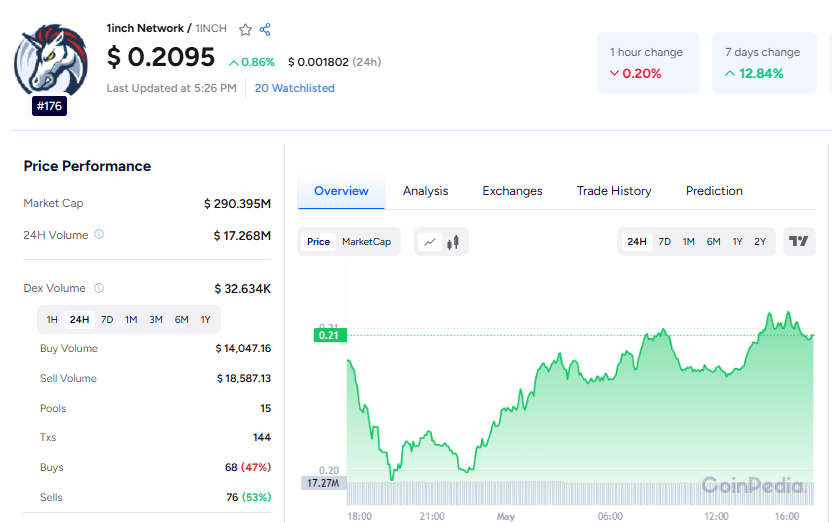The image size is (832, 523).
Task: Open info icon next to Dex Volume
Action: (99, 288)
